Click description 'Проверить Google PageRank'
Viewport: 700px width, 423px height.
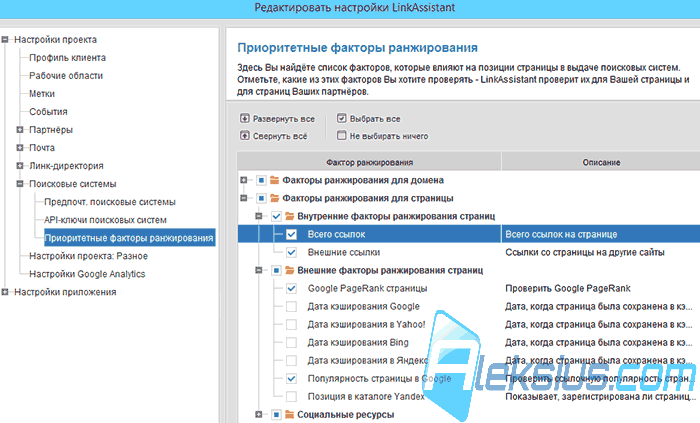pos(568,289)
